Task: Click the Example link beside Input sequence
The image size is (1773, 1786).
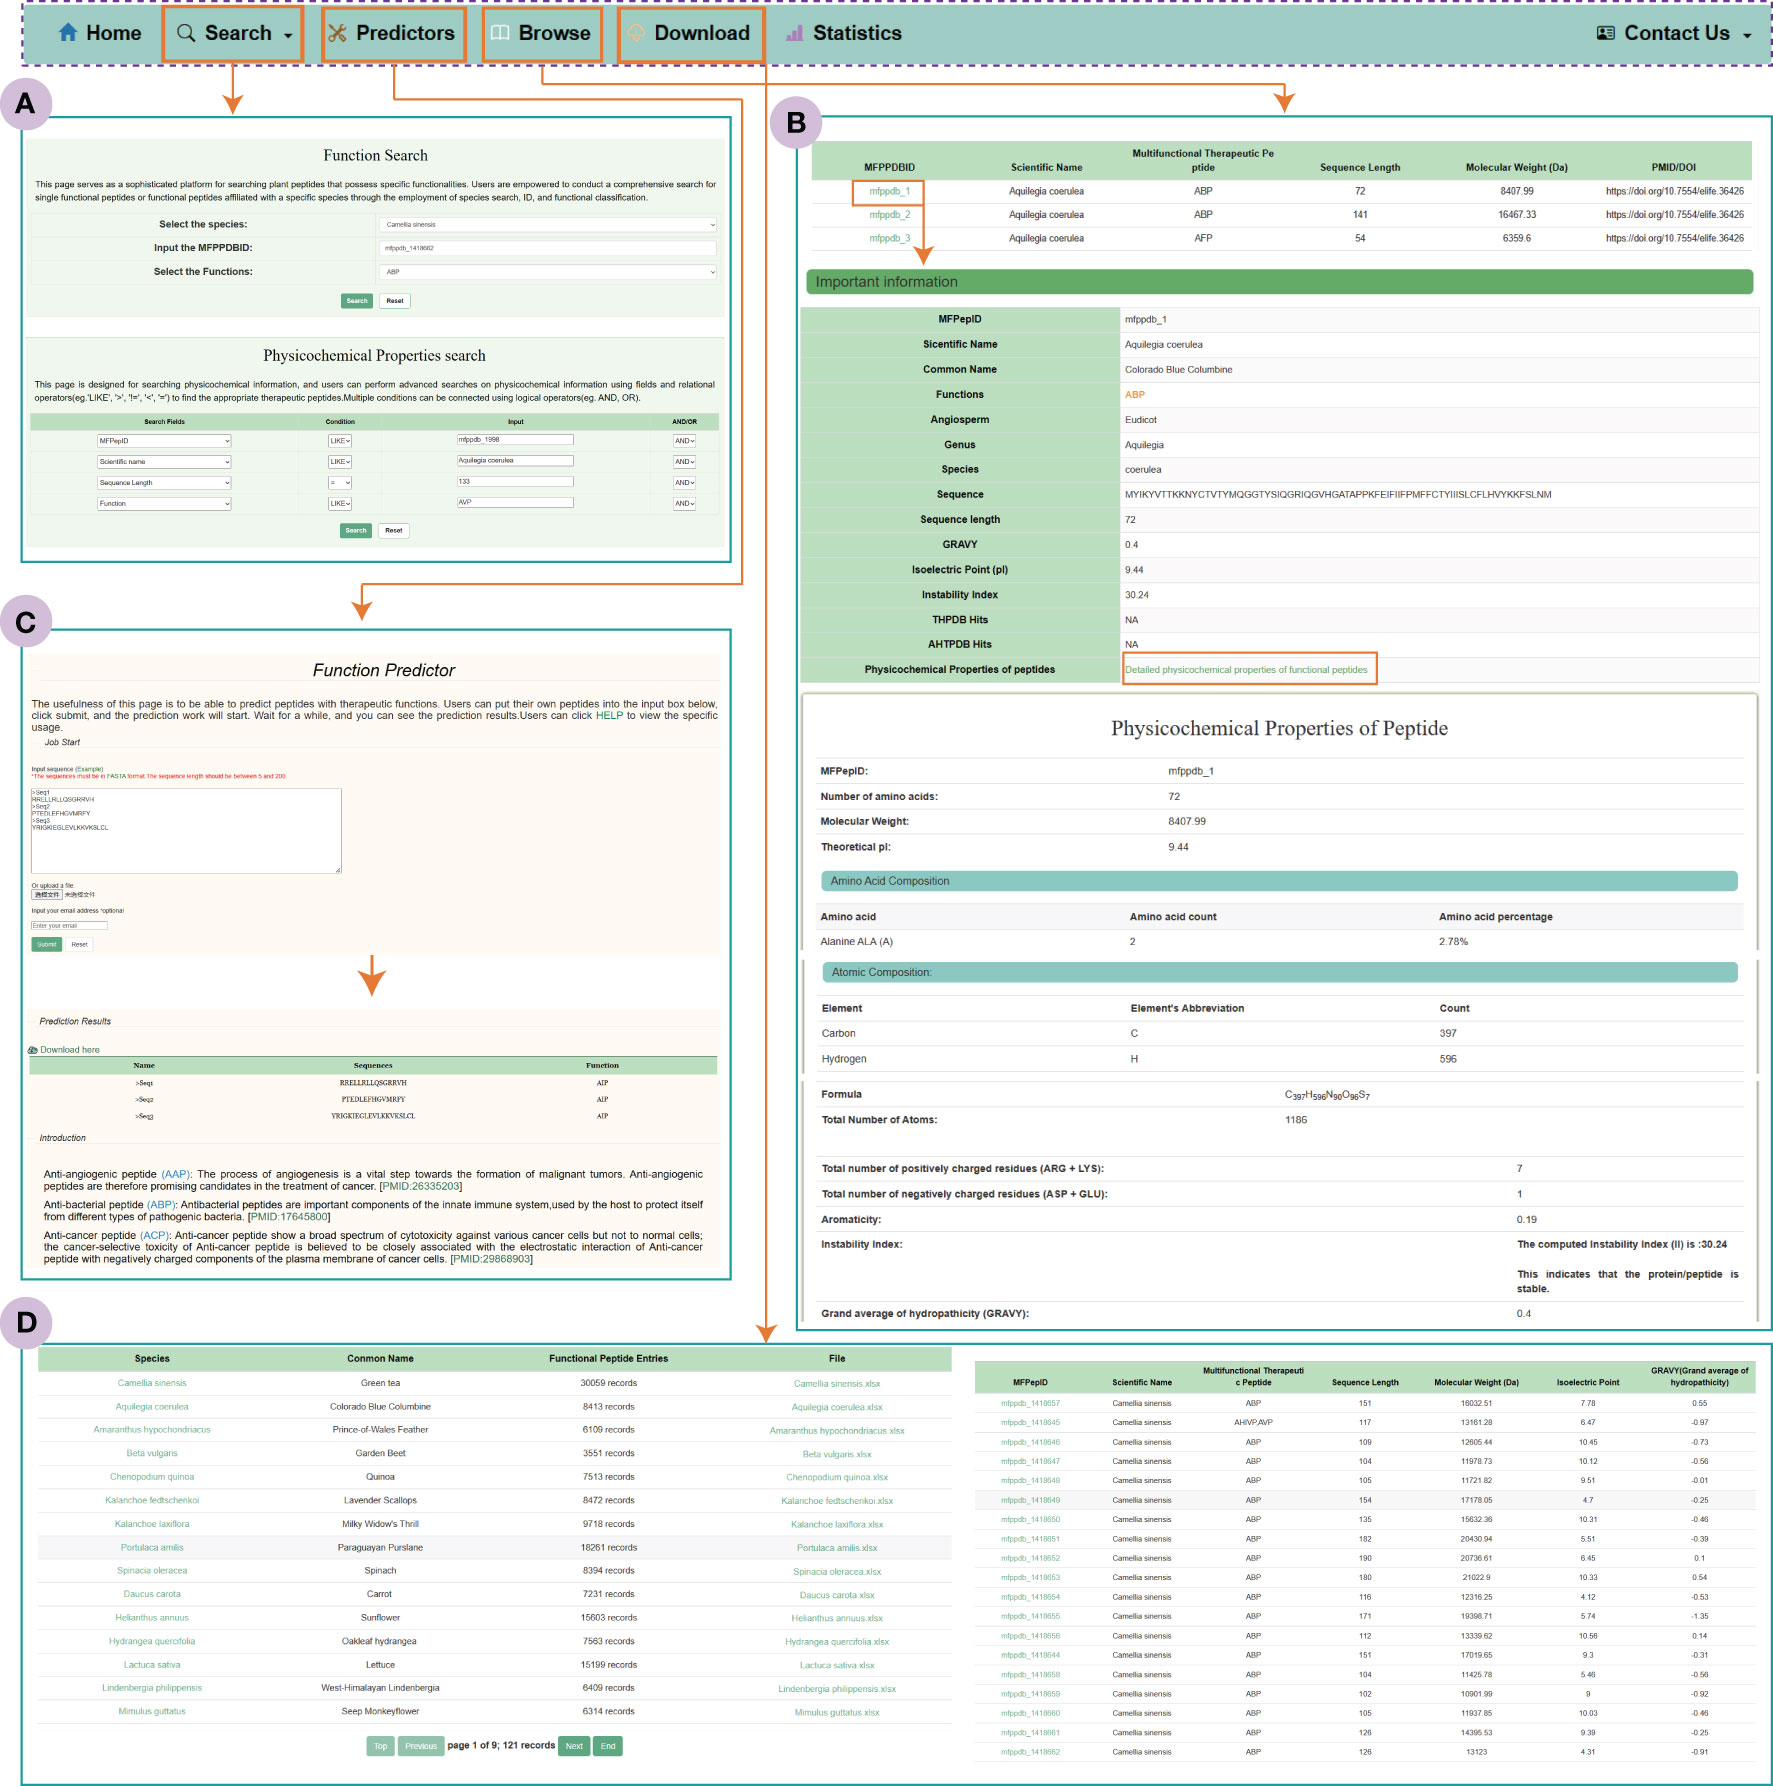Action: pos(89,769)
